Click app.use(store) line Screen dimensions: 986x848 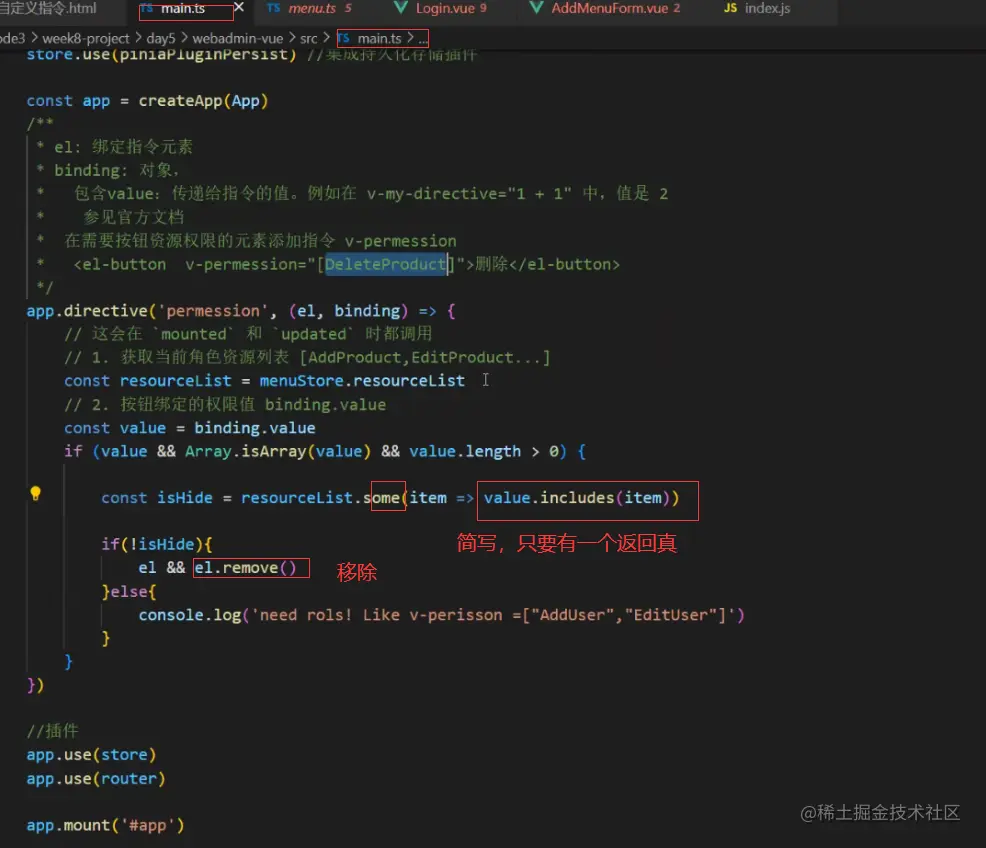click(91, 754)
